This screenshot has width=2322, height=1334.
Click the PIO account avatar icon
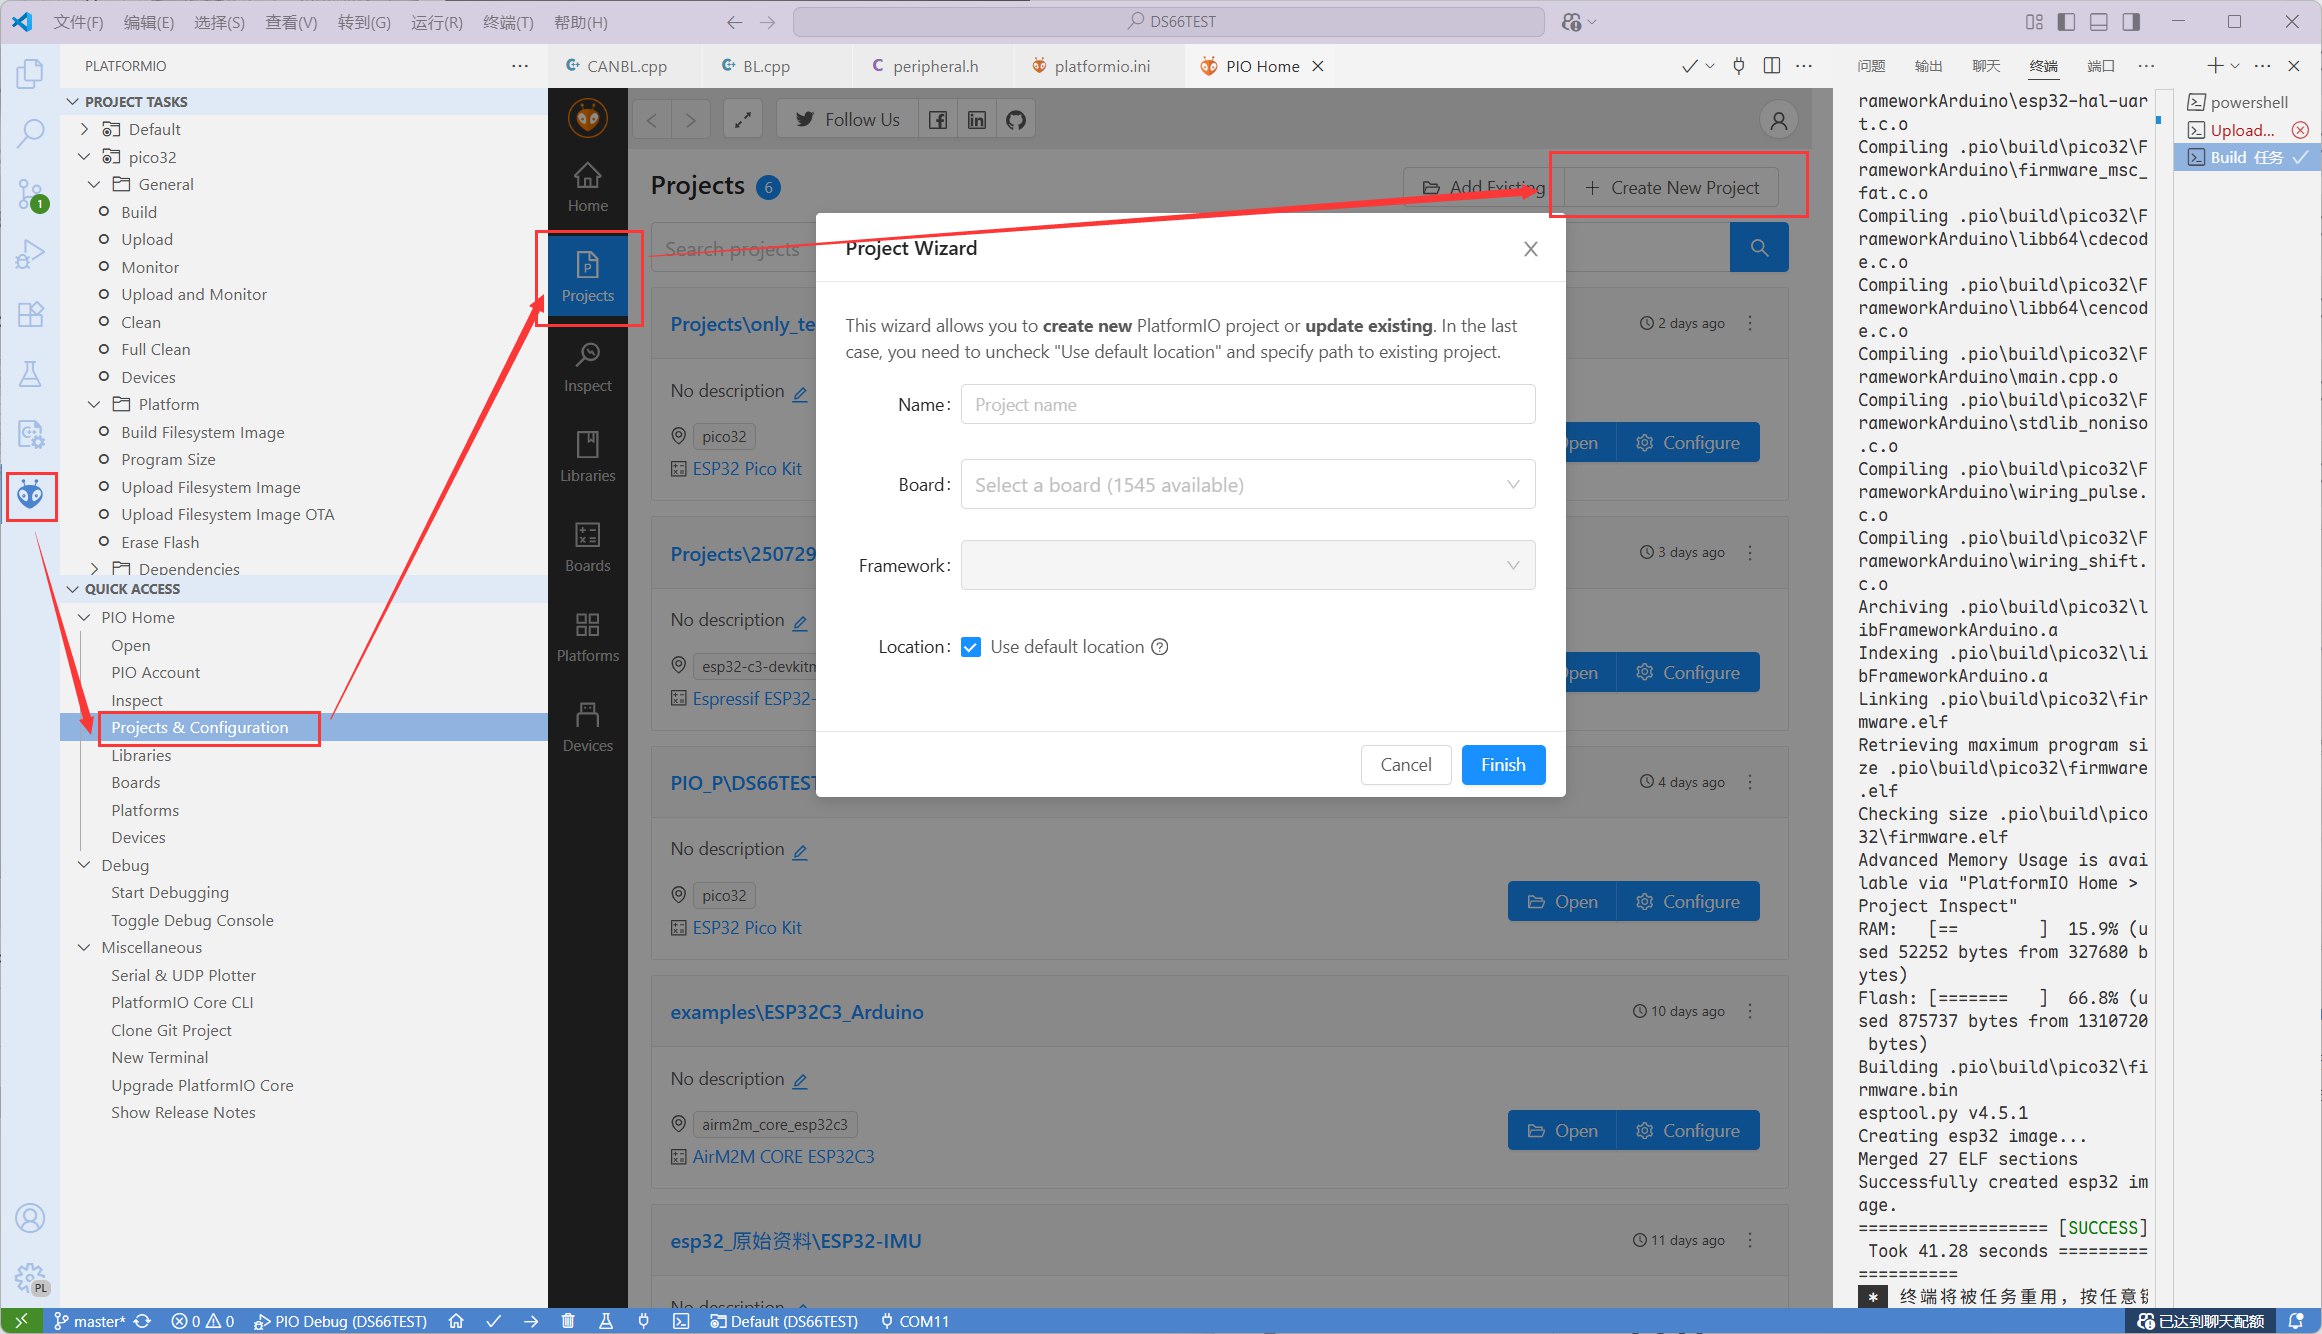pyautogui.click(x=1778, y=121)
